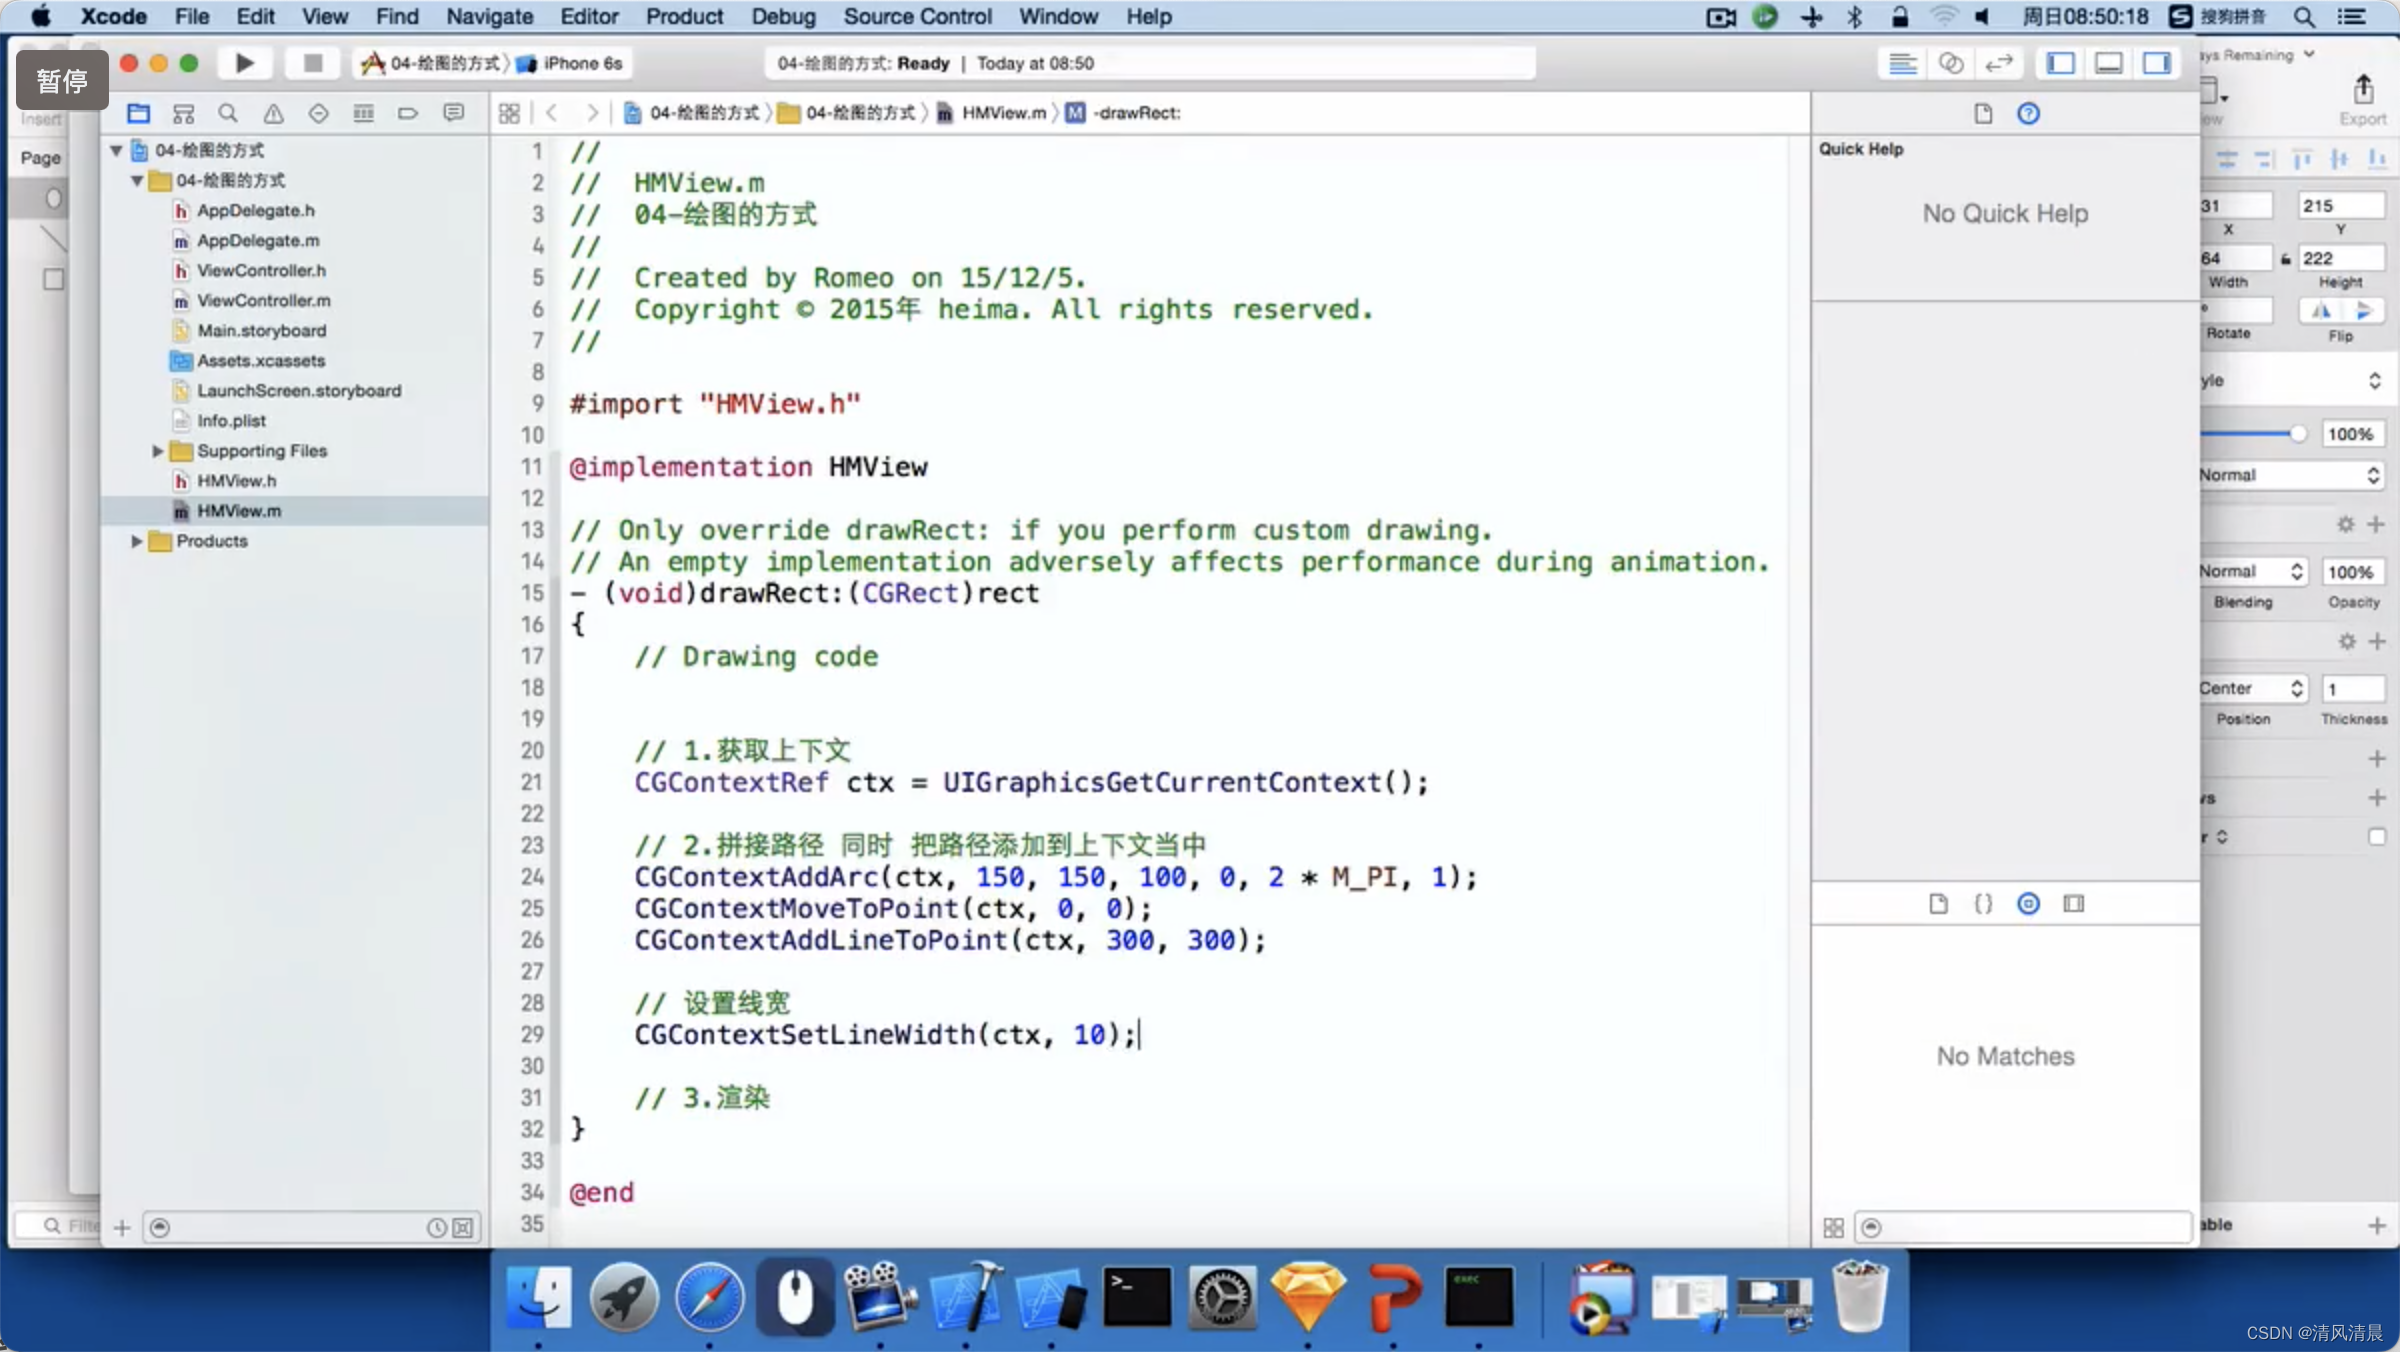Select HMView.m in file navigator
2400x1352 pixels.
237,509
